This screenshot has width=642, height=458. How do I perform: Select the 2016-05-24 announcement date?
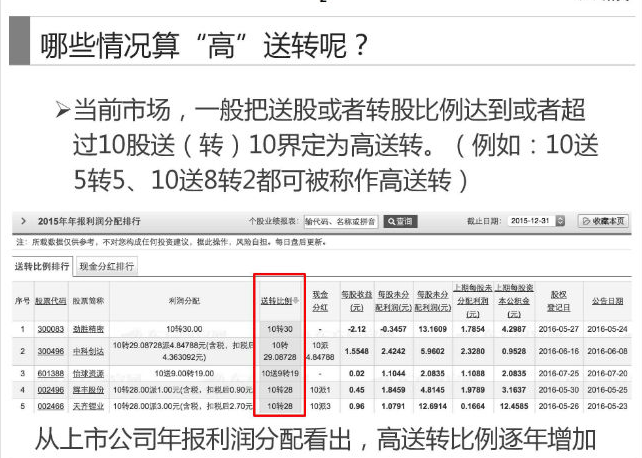(x=607, y=329)
